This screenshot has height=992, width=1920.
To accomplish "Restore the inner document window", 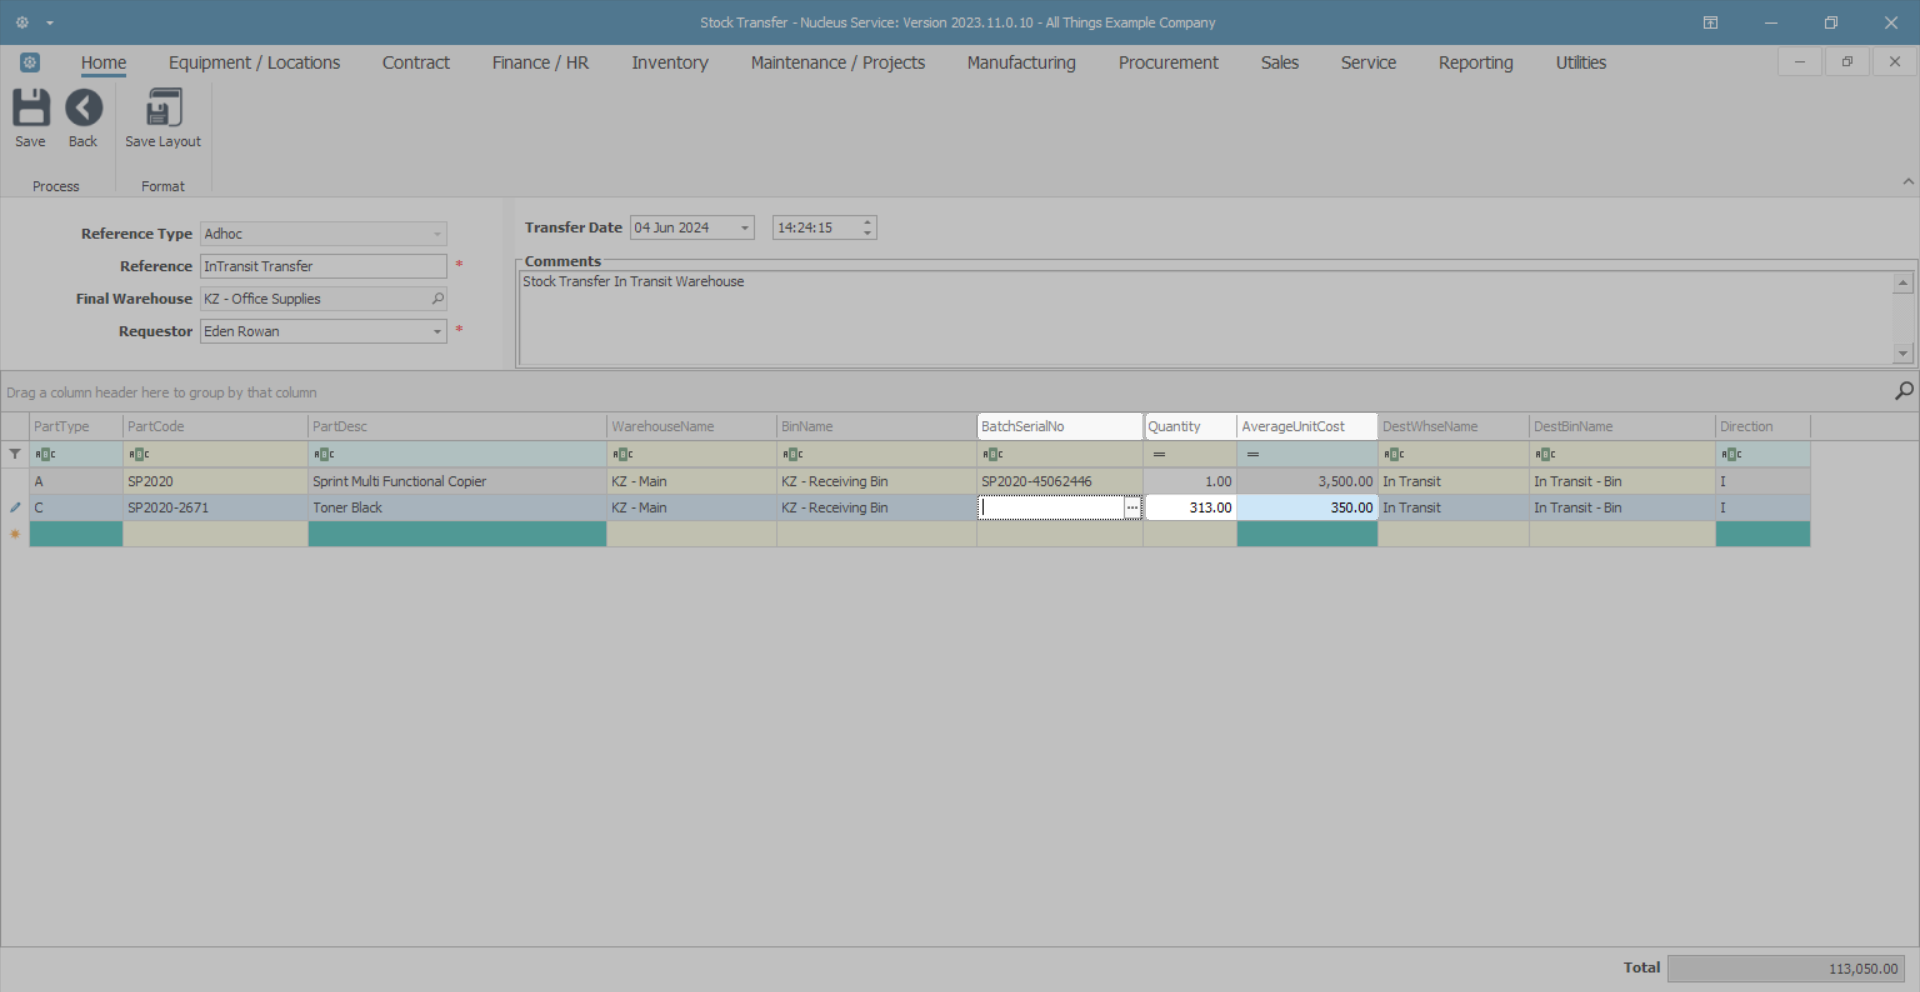I will pos(1847,62).
